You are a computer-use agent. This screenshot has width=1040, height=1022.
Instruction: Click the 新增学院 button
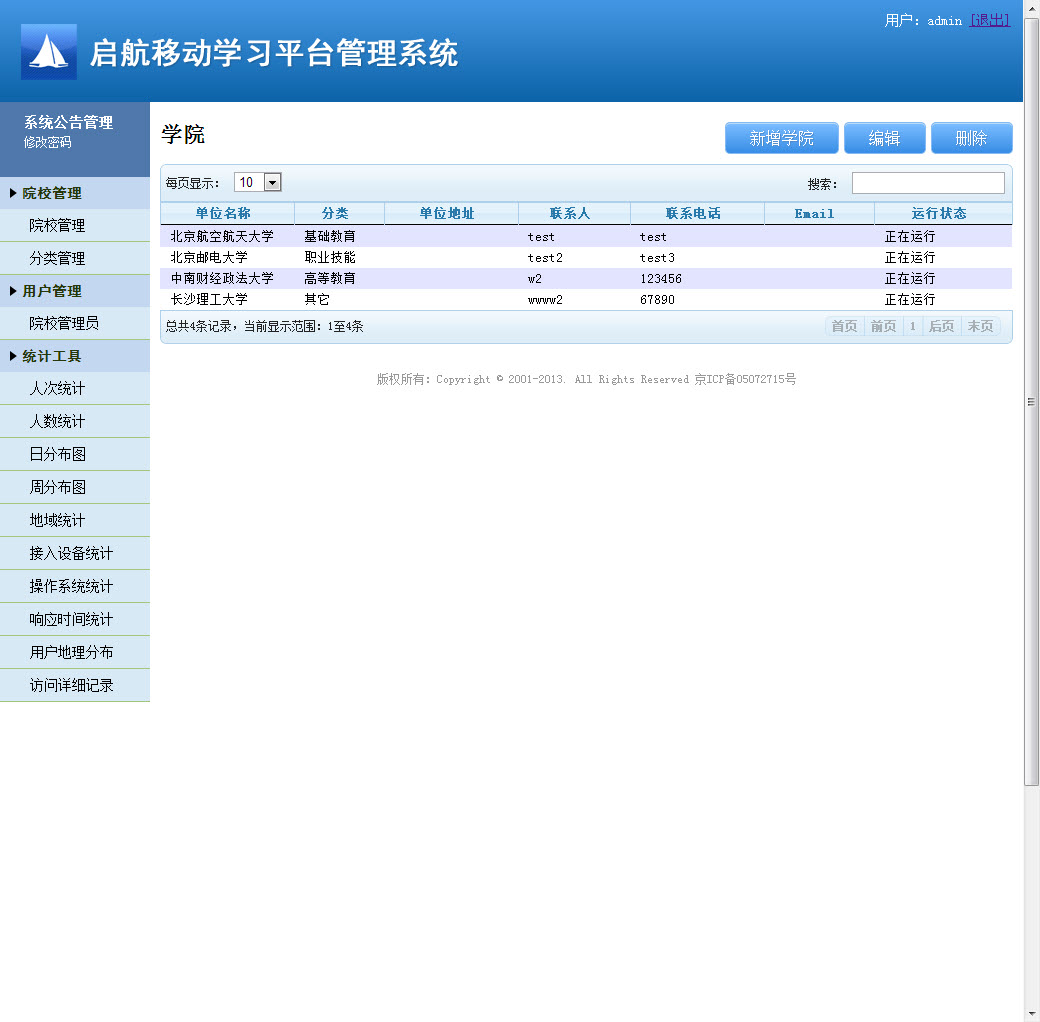(x=781, y=137)
